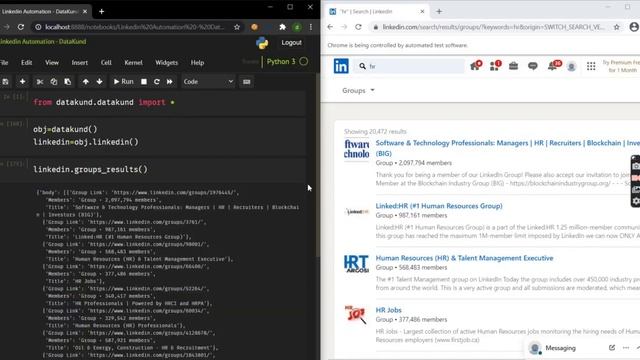
Task: Open the Insert menu in Jupyter
Action: click(80, 62)
